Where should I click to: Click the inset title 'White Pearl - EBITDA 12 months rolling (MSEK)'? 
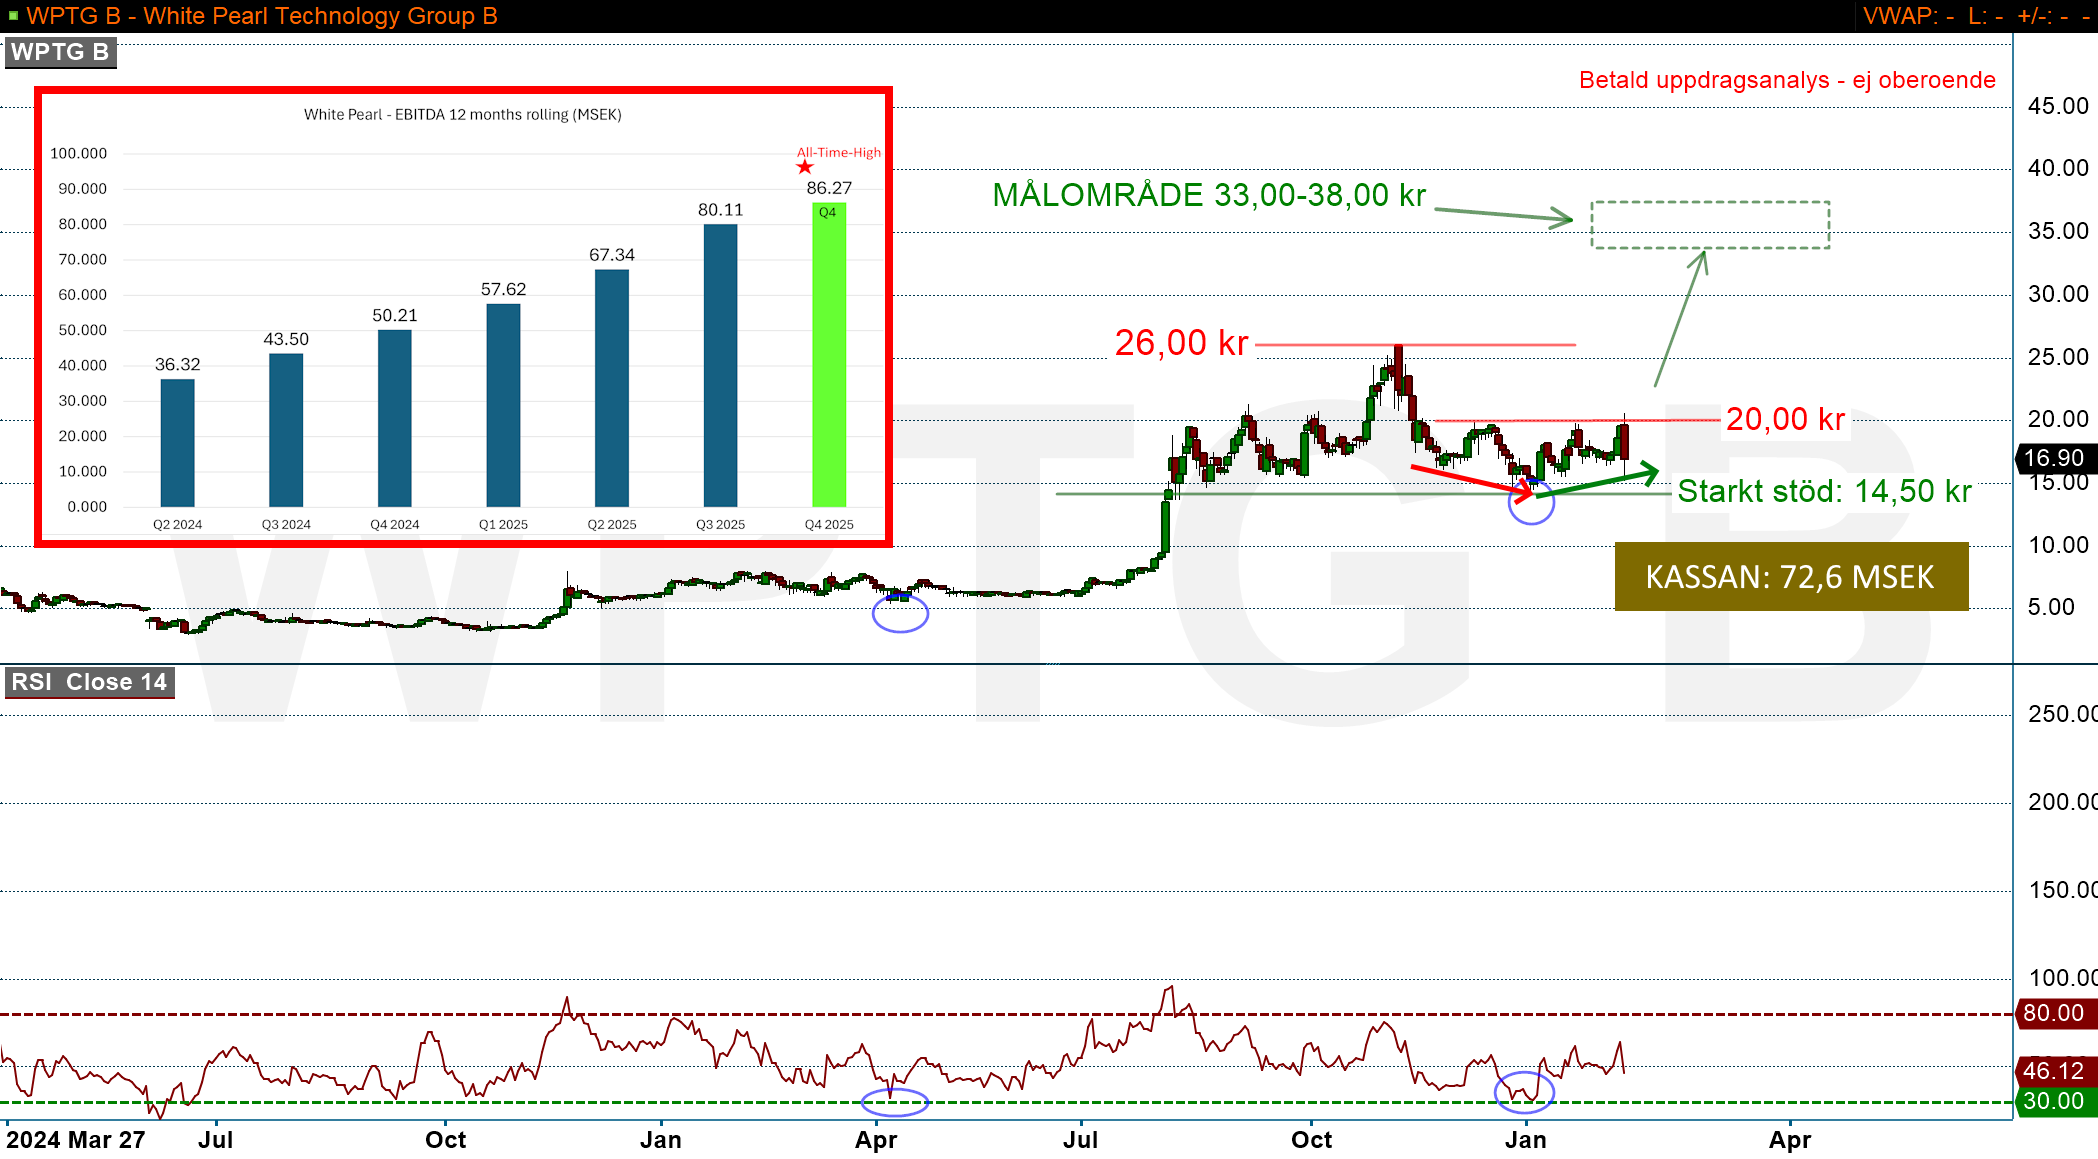pos(463,115)
